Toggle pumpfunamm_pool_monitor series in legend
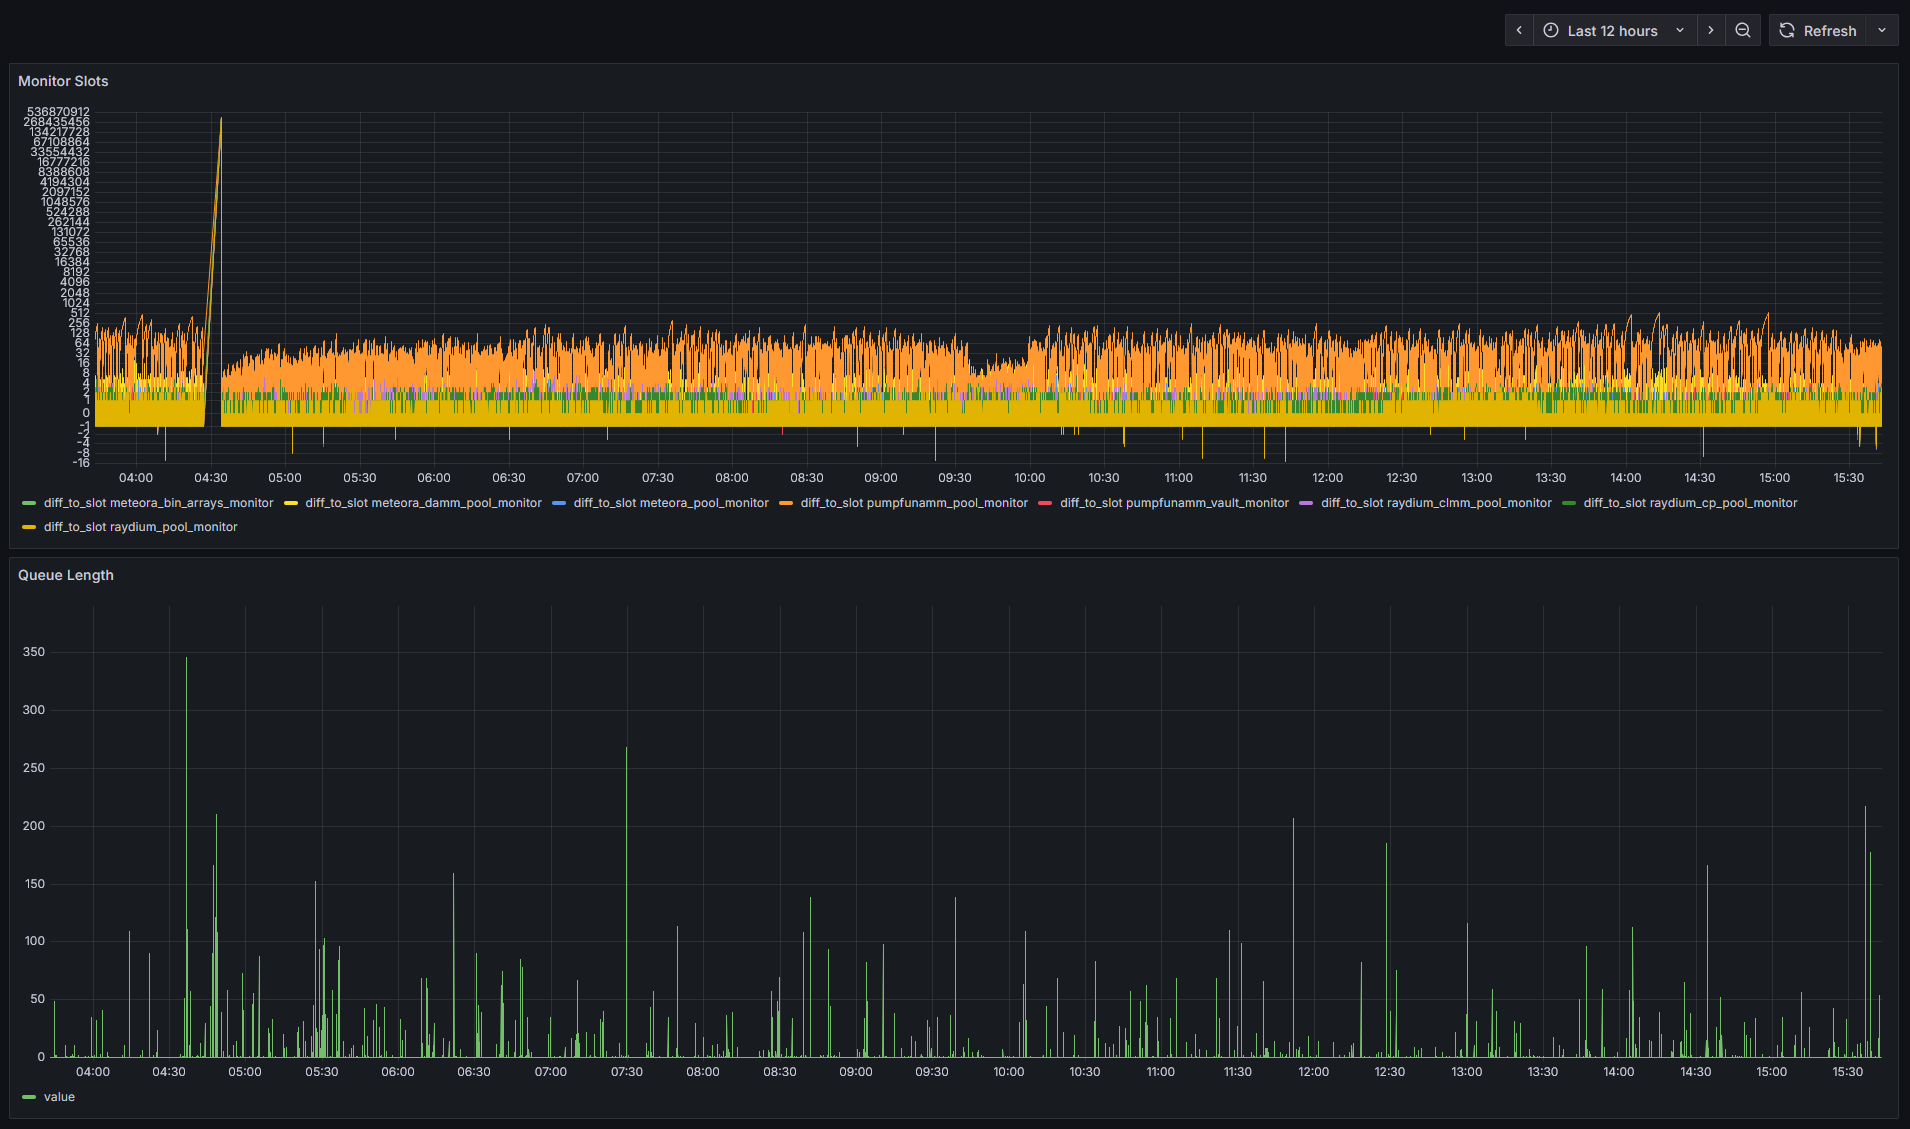Screen dimensions: 1910x1129 (914, 503)
